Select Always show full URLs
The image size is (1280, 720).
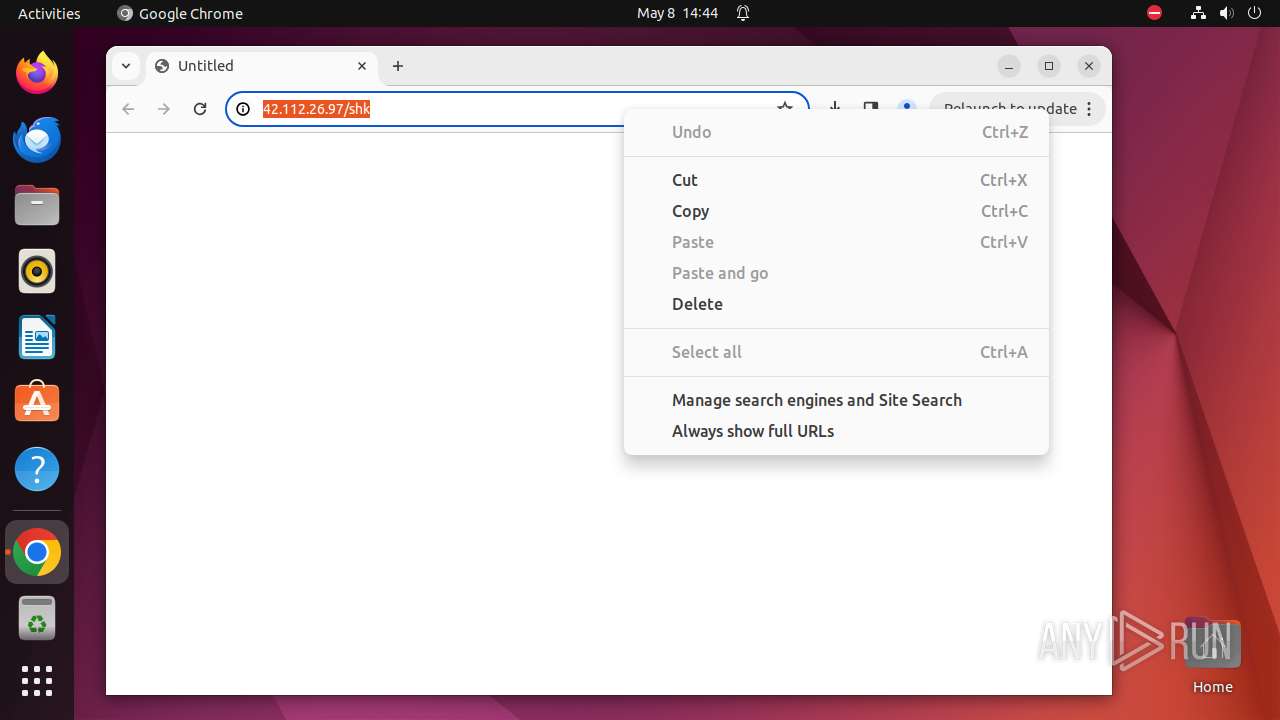tap(836, 431)
